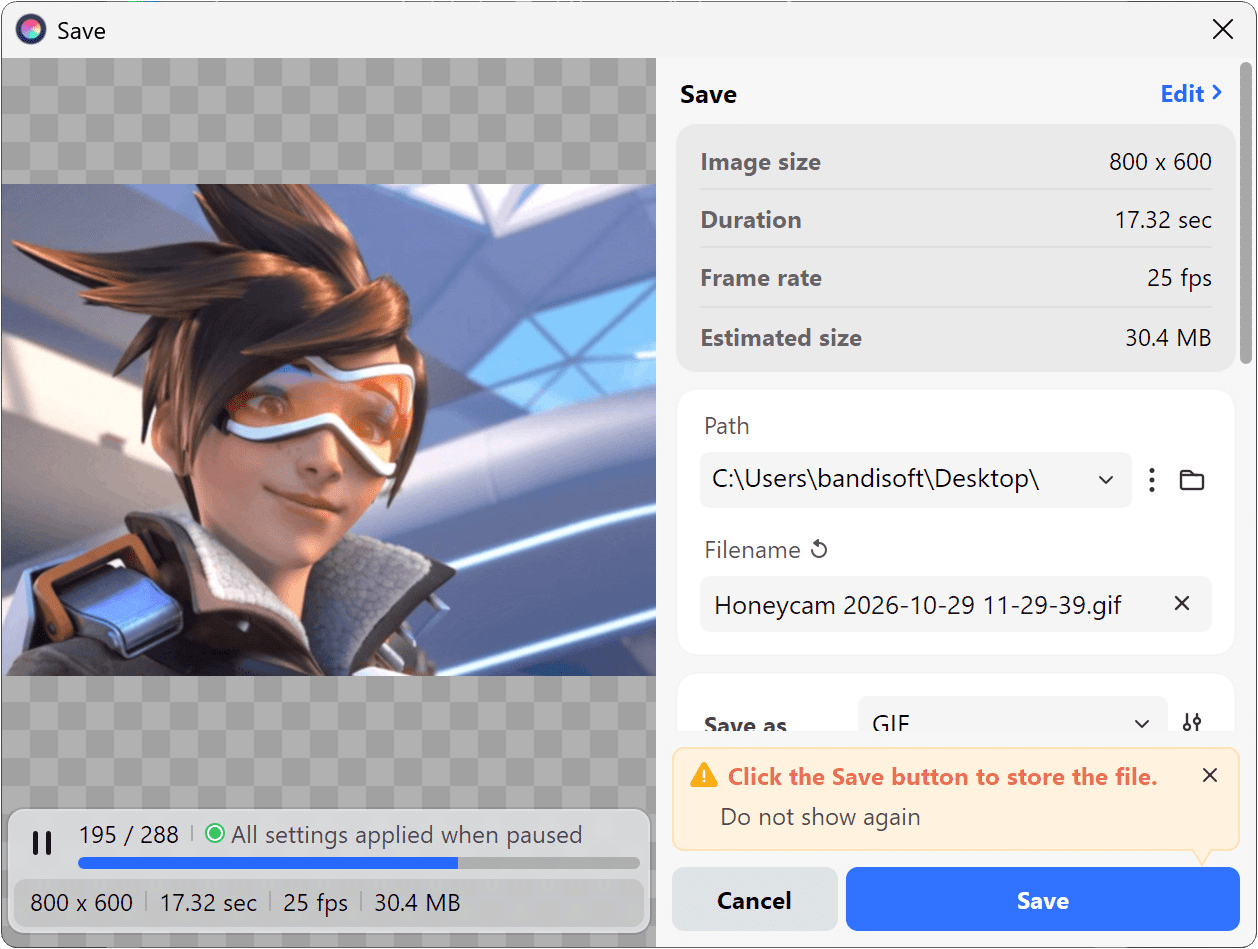Screen dimensions: 1258x949
Task: Open the Edit link
Action: [1191, 94]
